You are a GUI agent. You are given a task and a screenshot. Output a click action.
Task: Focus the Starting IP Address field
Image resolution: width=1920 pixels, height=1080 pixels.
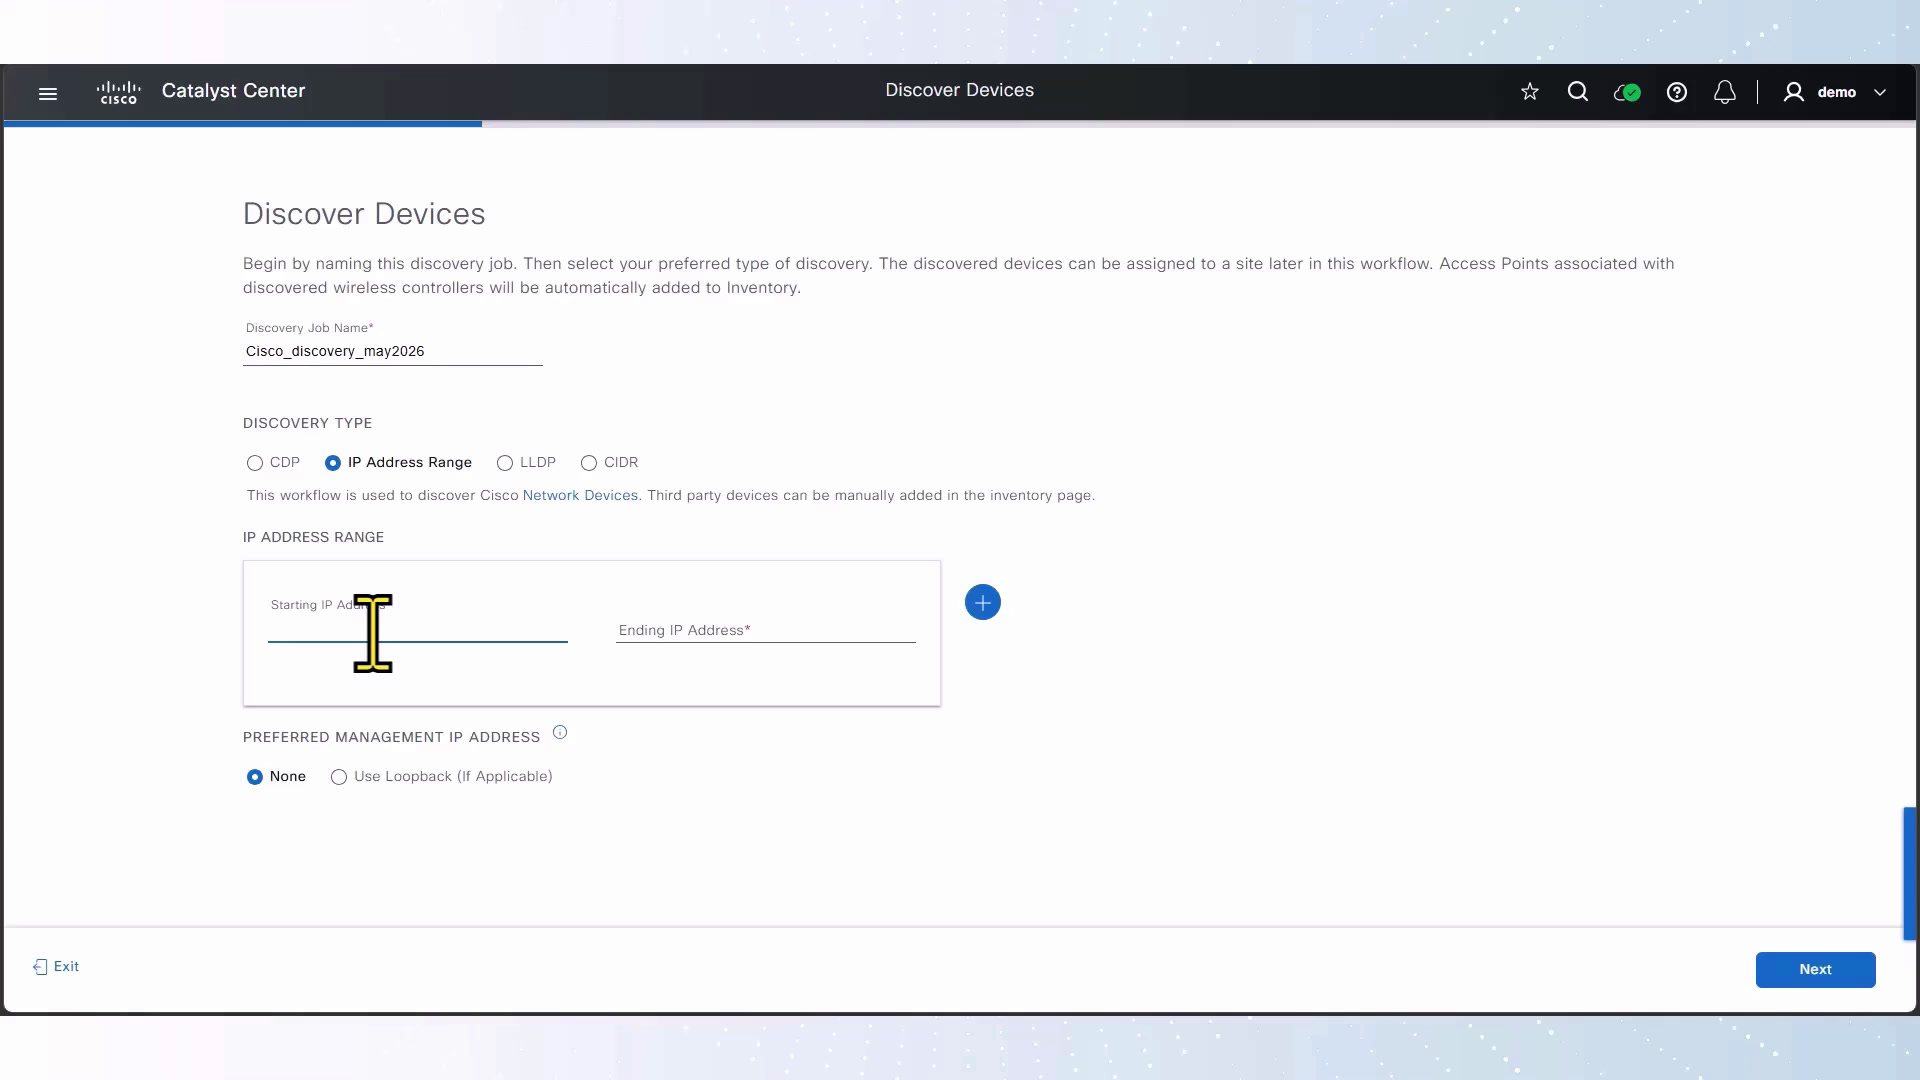click(417, 629)
